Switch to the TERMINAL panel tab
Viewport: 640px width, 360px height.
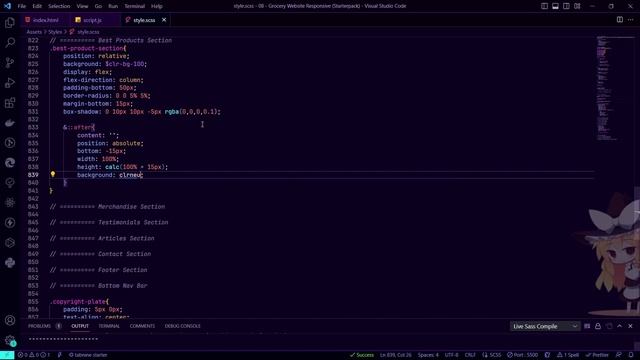109,326
